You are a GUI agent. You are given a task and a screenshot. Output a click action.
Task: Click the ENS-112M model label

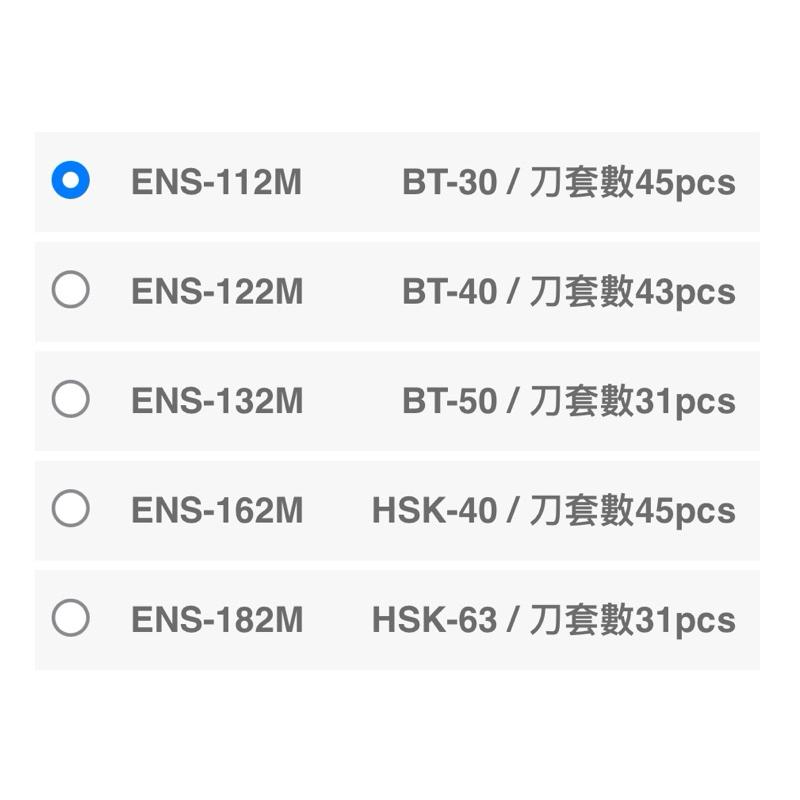[216, 181]
